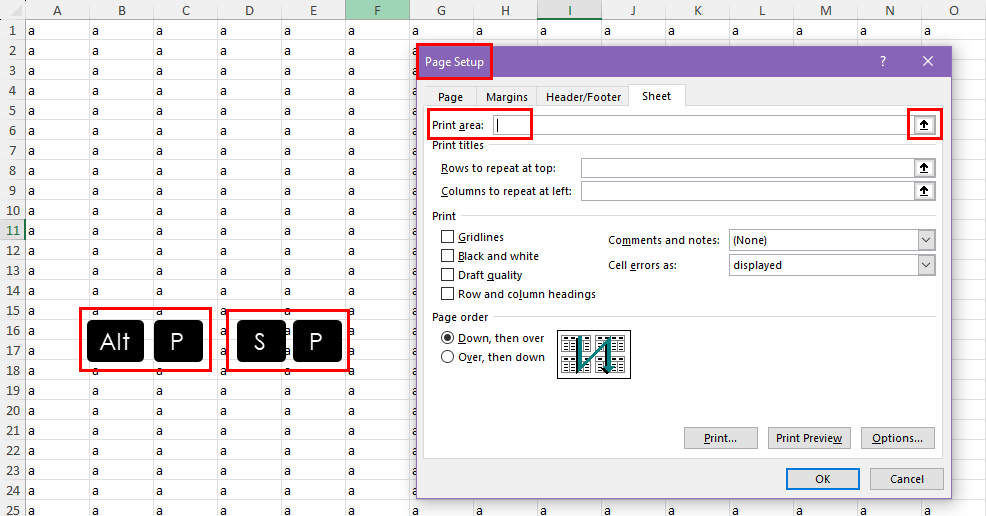Select column C header

click(186, 10)
